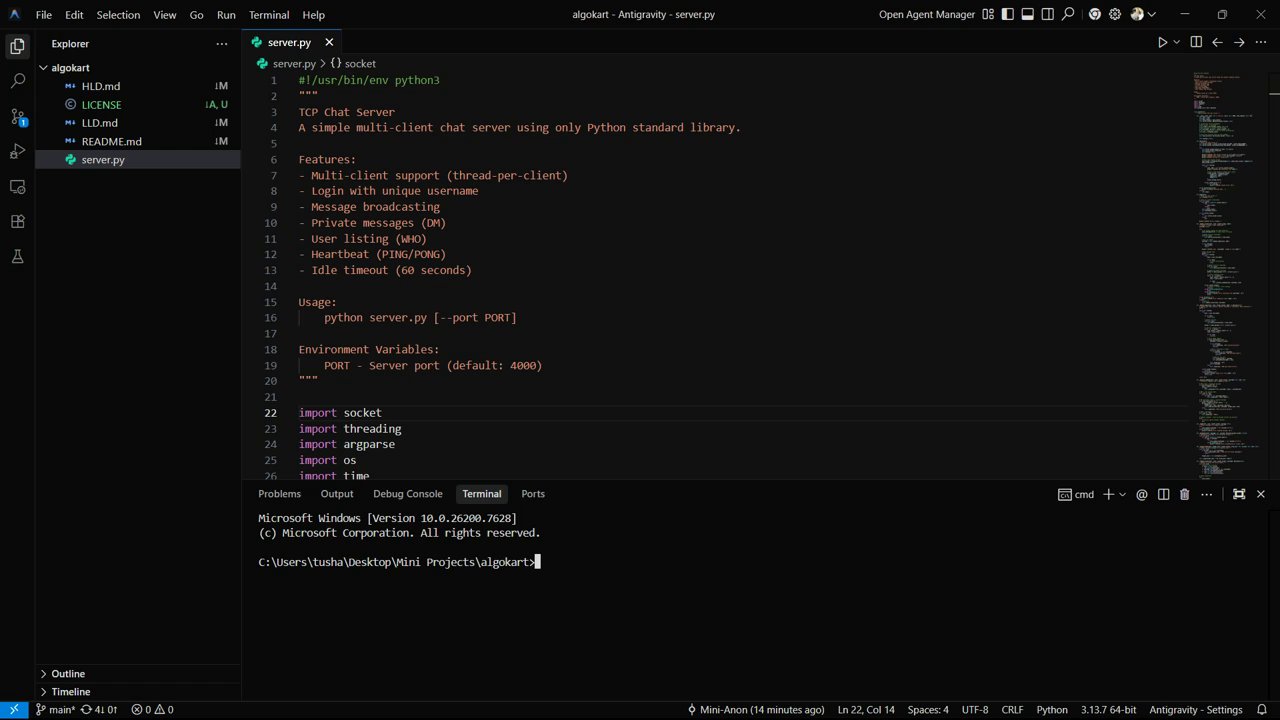Kill terminal with trash icon
The image size is (1280, 720).
coord(1184,494)
